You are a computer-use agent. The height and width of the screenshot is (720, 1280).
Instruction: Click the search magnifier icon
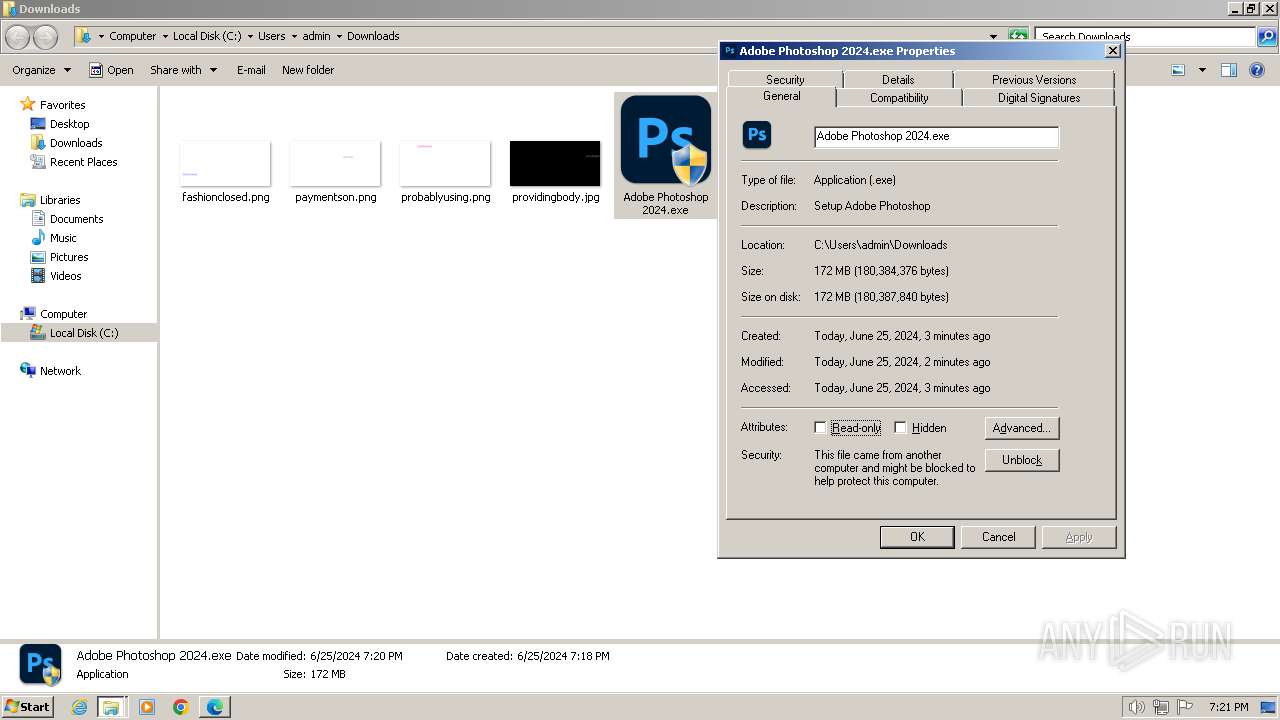tap(1267, 37)
